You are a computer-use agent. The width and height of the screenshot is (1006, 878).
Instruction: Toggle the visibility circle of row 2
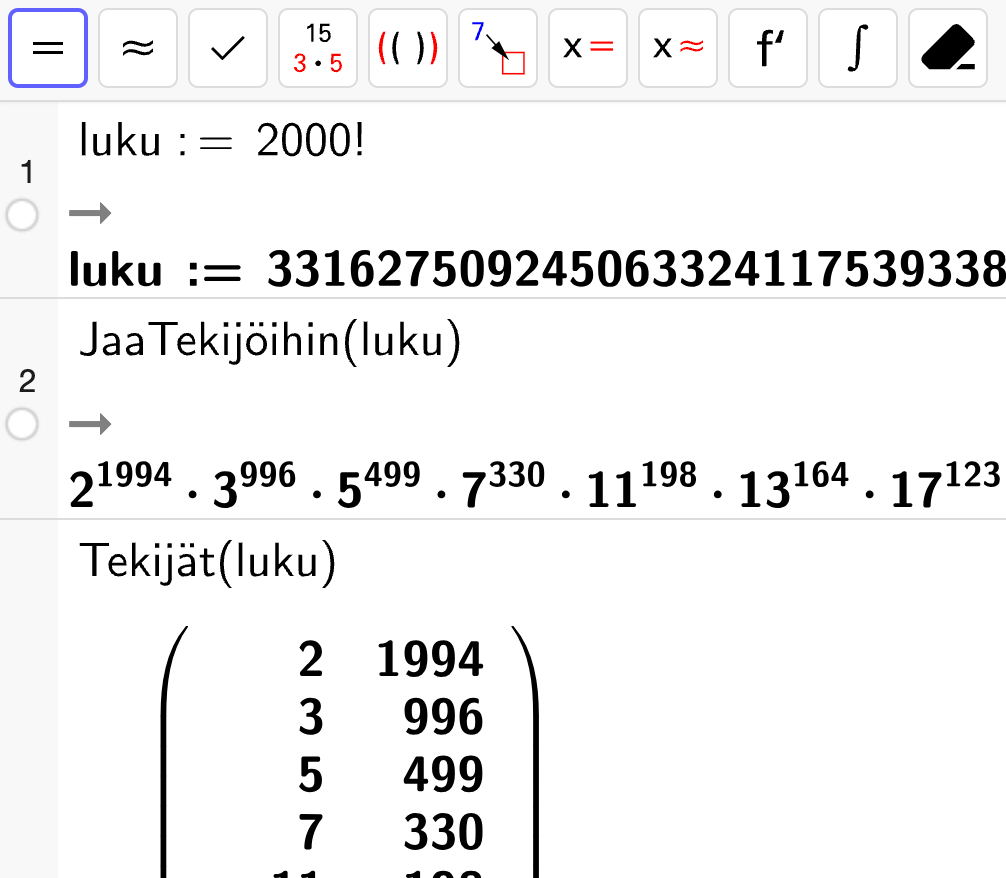pyautogui.click(x=22, y=425)
